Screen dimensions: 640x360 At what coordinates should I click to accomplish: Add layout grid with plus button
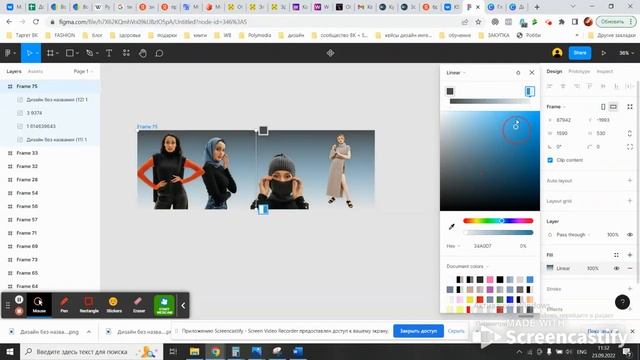click(630, 201)
